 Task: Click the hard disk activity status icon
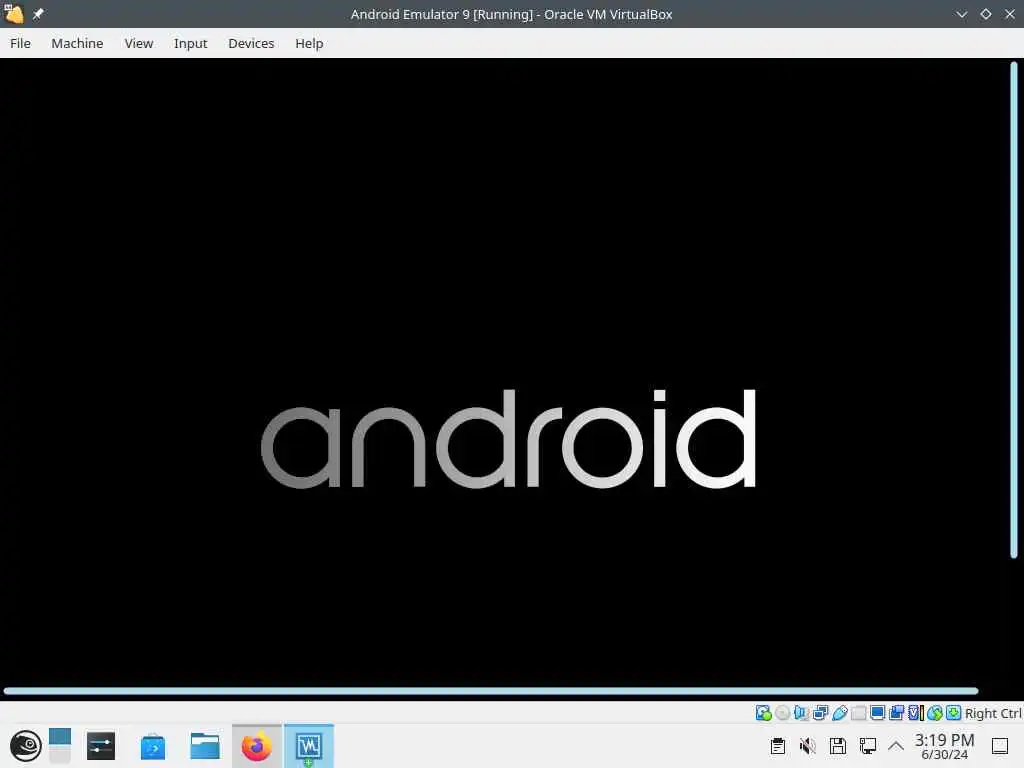point(763,712)
